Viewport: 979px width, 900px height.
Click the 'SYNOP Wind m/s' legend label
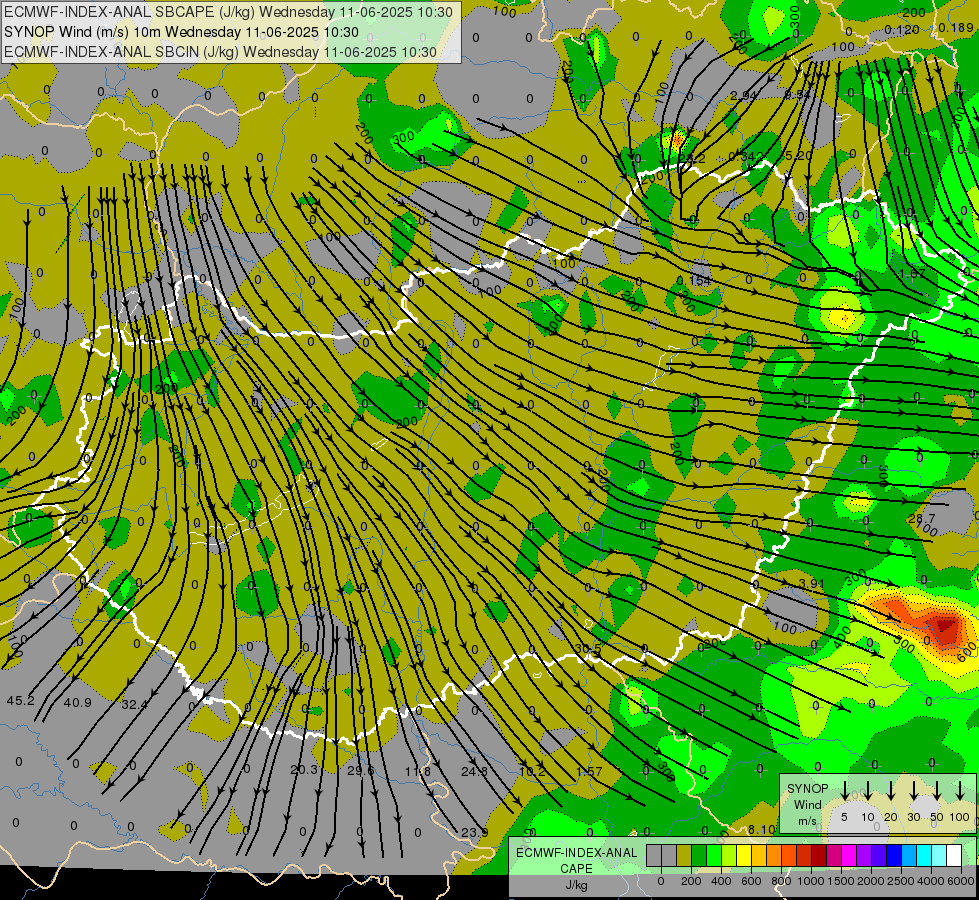807,804
